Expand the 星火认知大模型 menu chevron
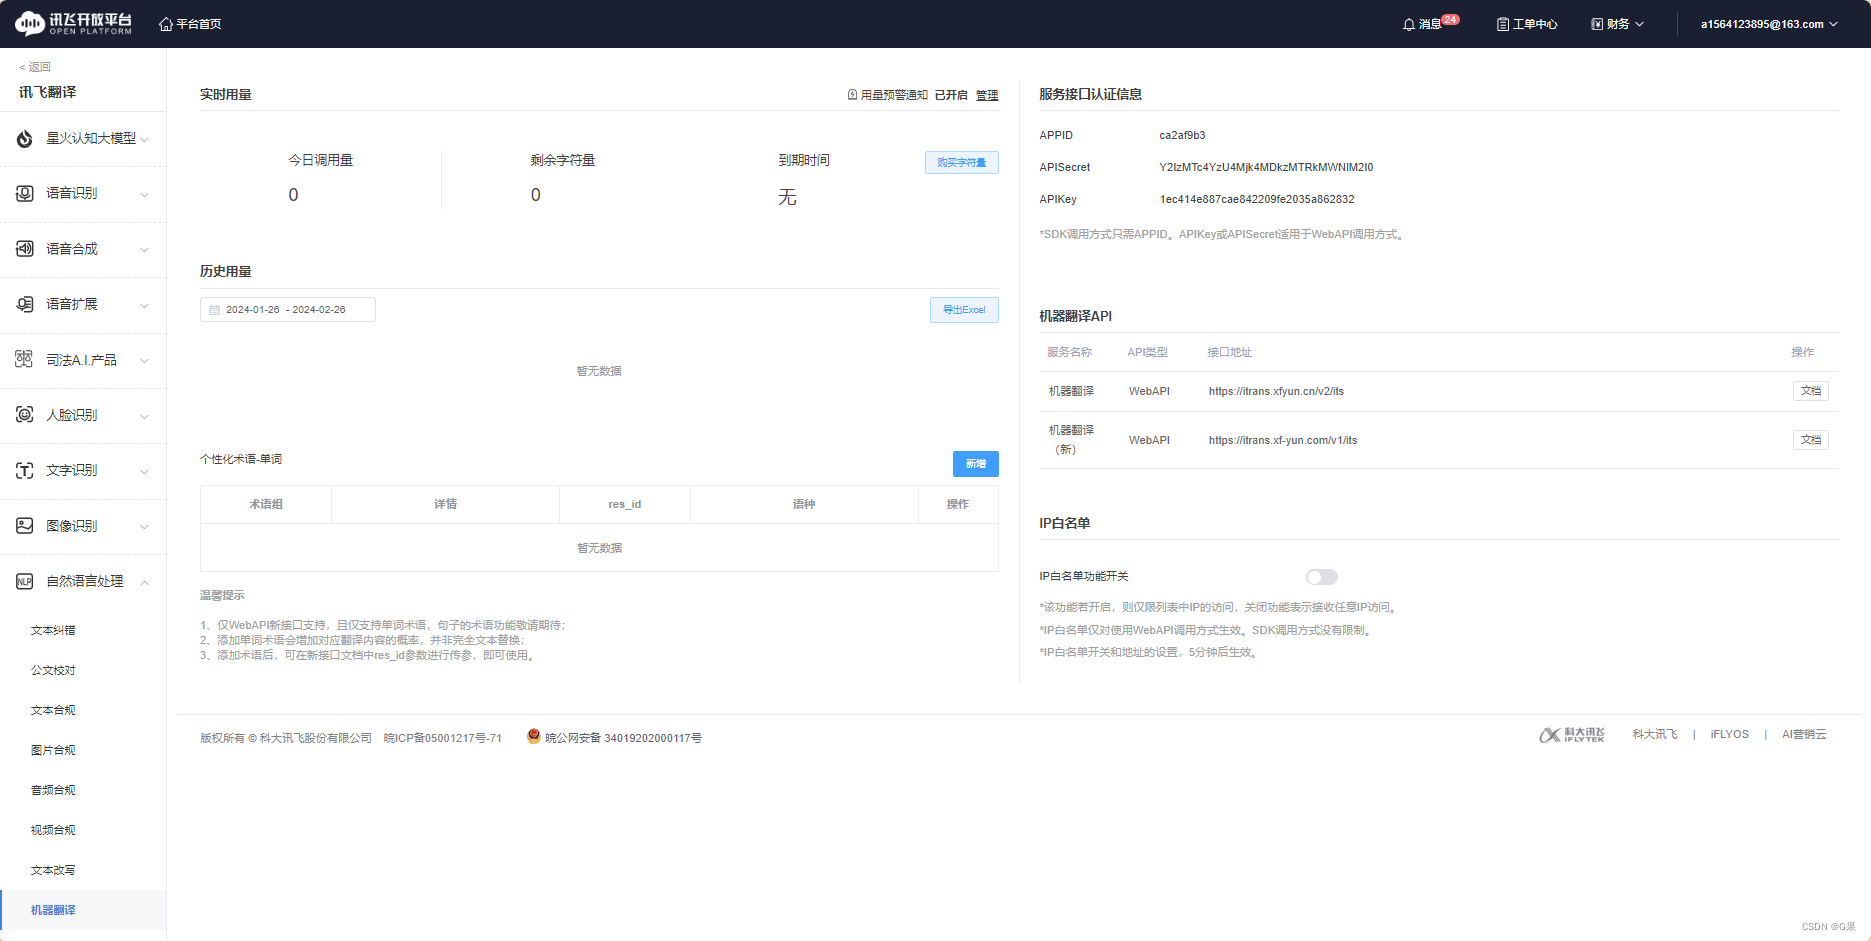1871x941 pixels. (x=145, y=140)
